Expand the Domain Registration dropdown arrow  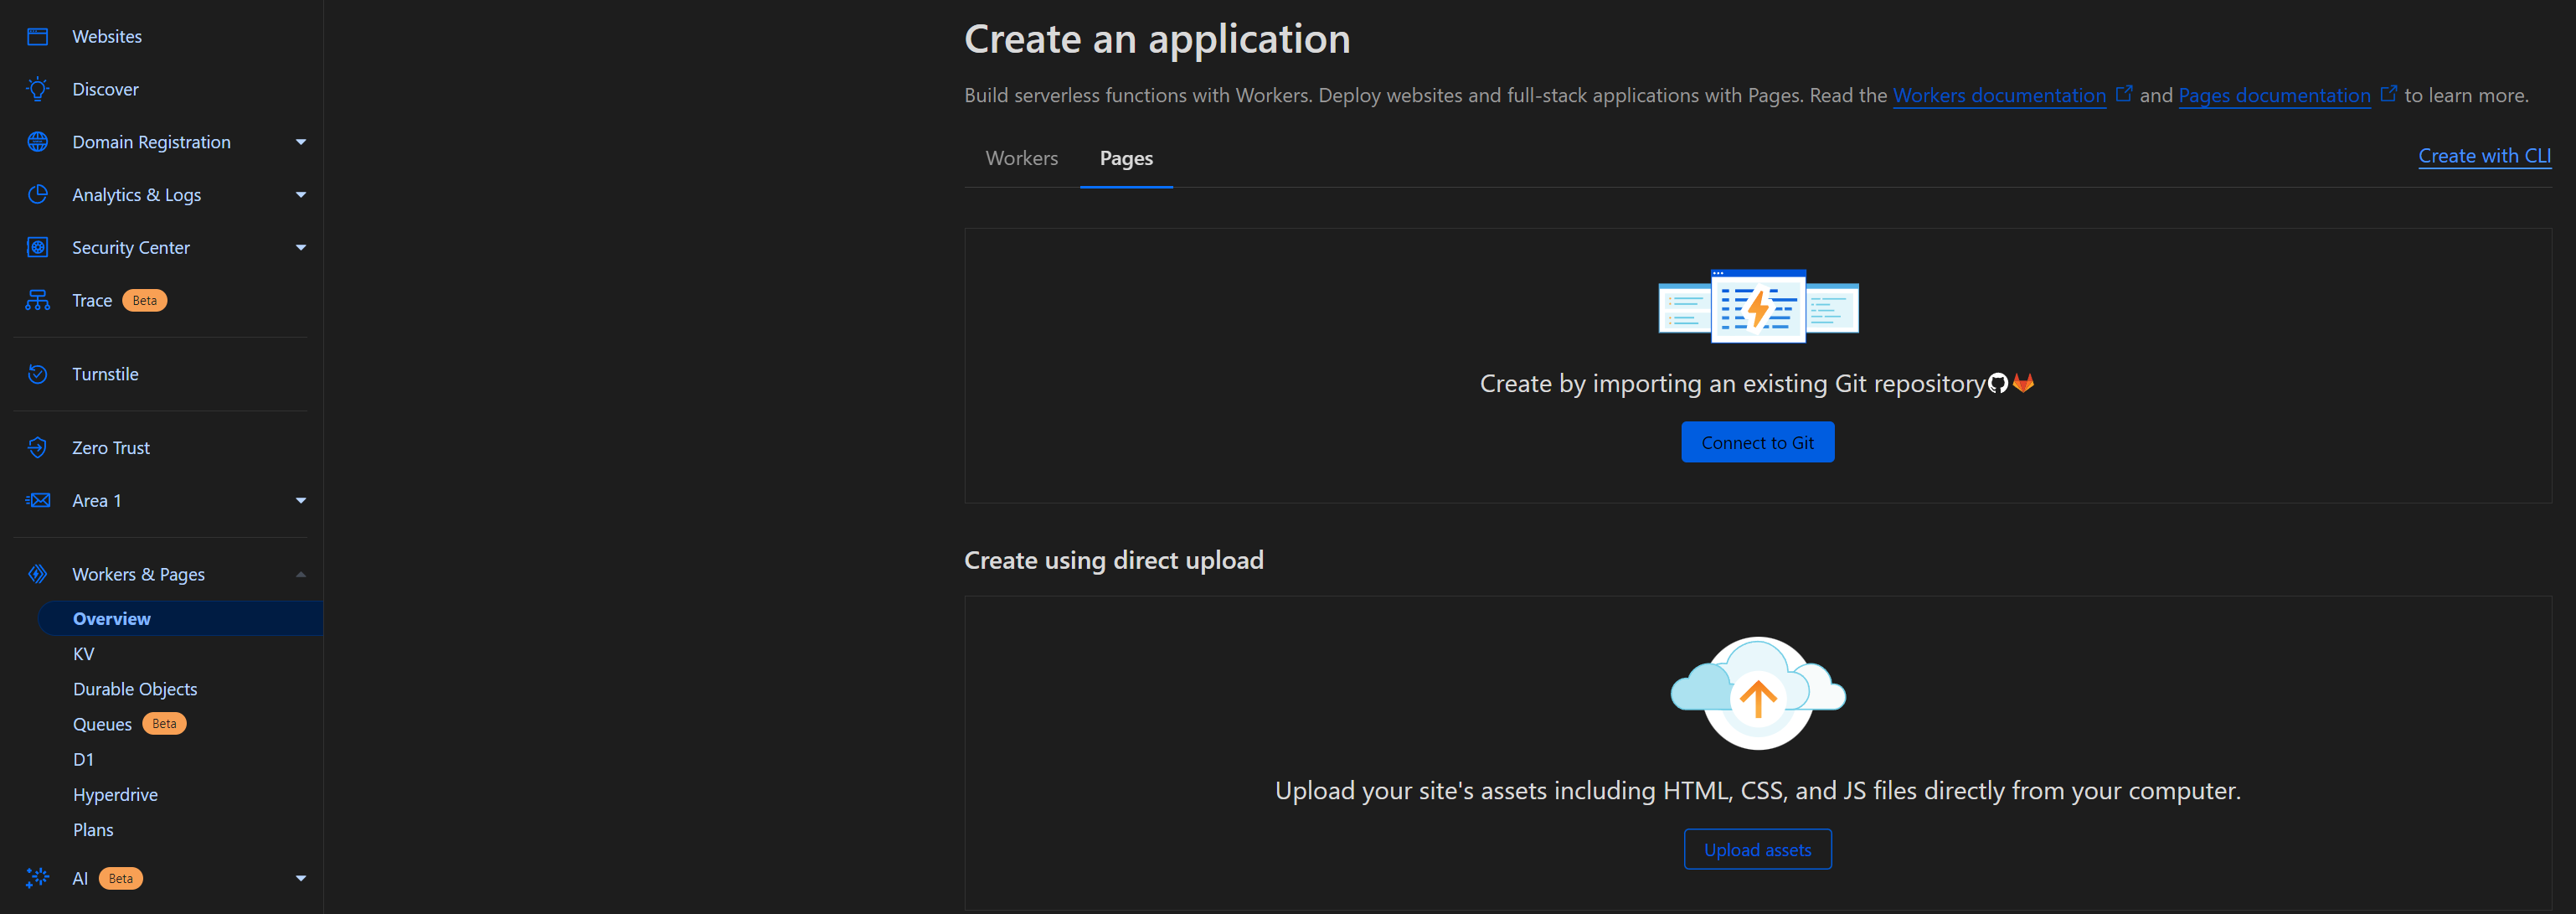301,142
